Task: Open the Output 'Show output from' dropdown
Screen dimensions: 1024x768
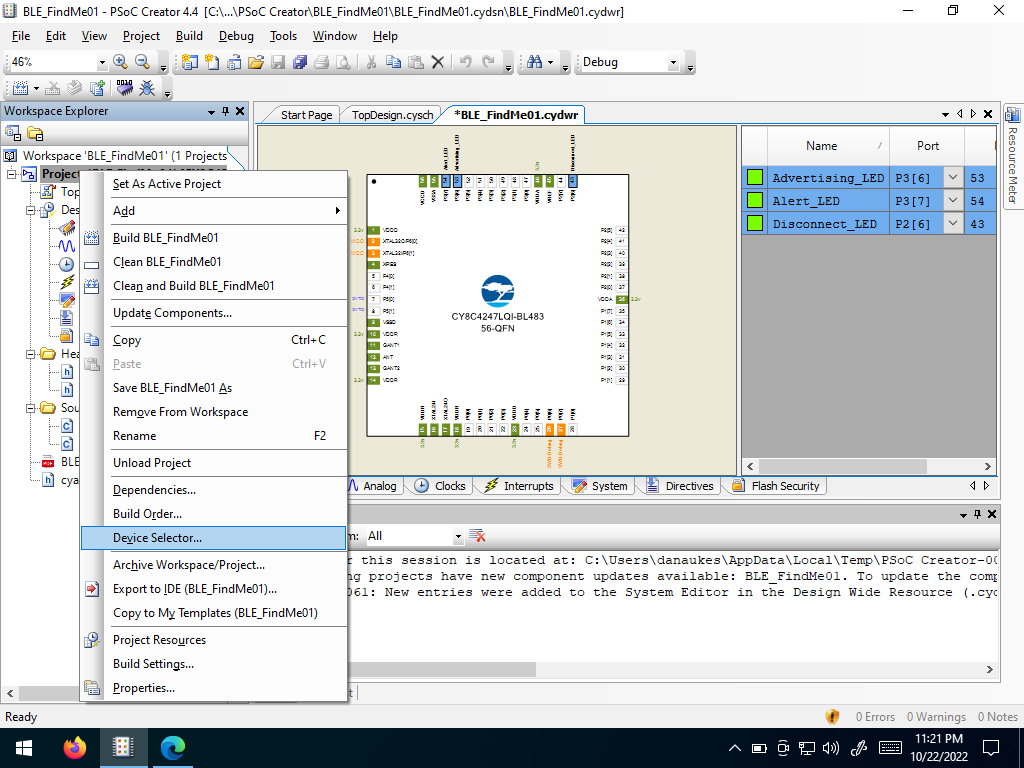Action: click(458, 536)
